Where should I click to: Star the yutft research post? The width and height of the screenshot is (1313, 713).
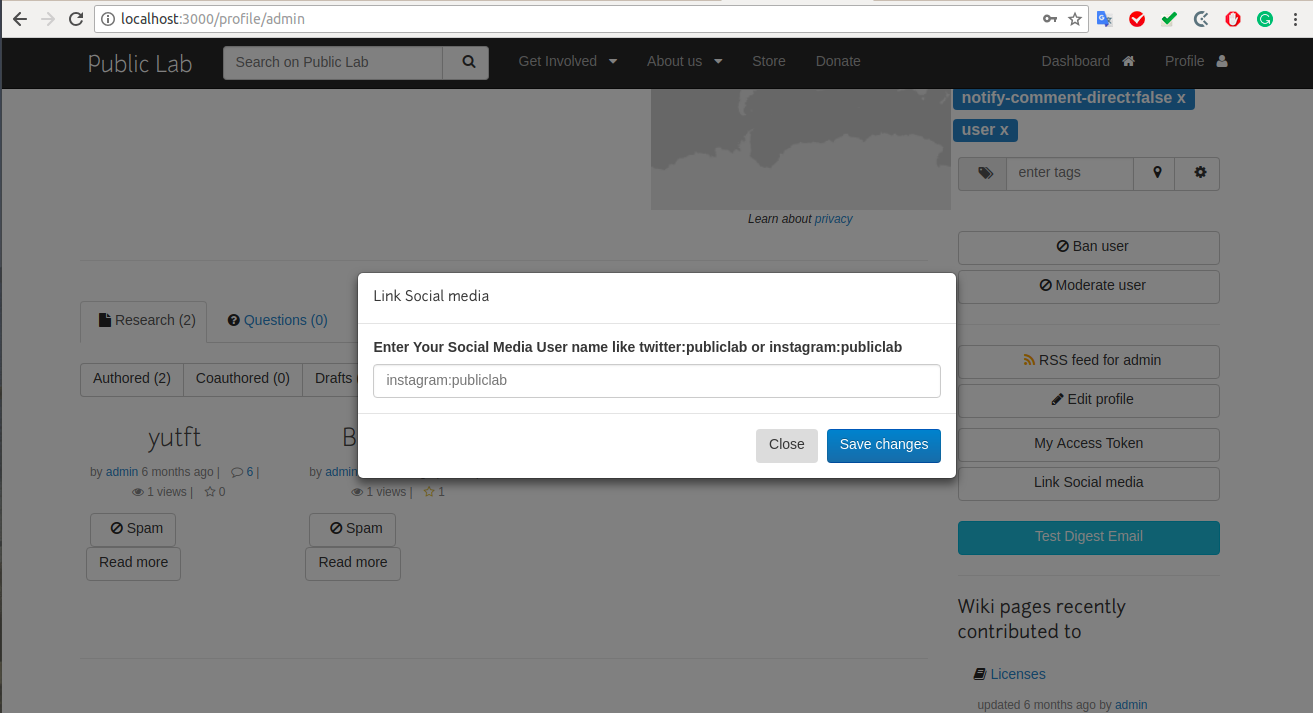[x=209, y=491]
